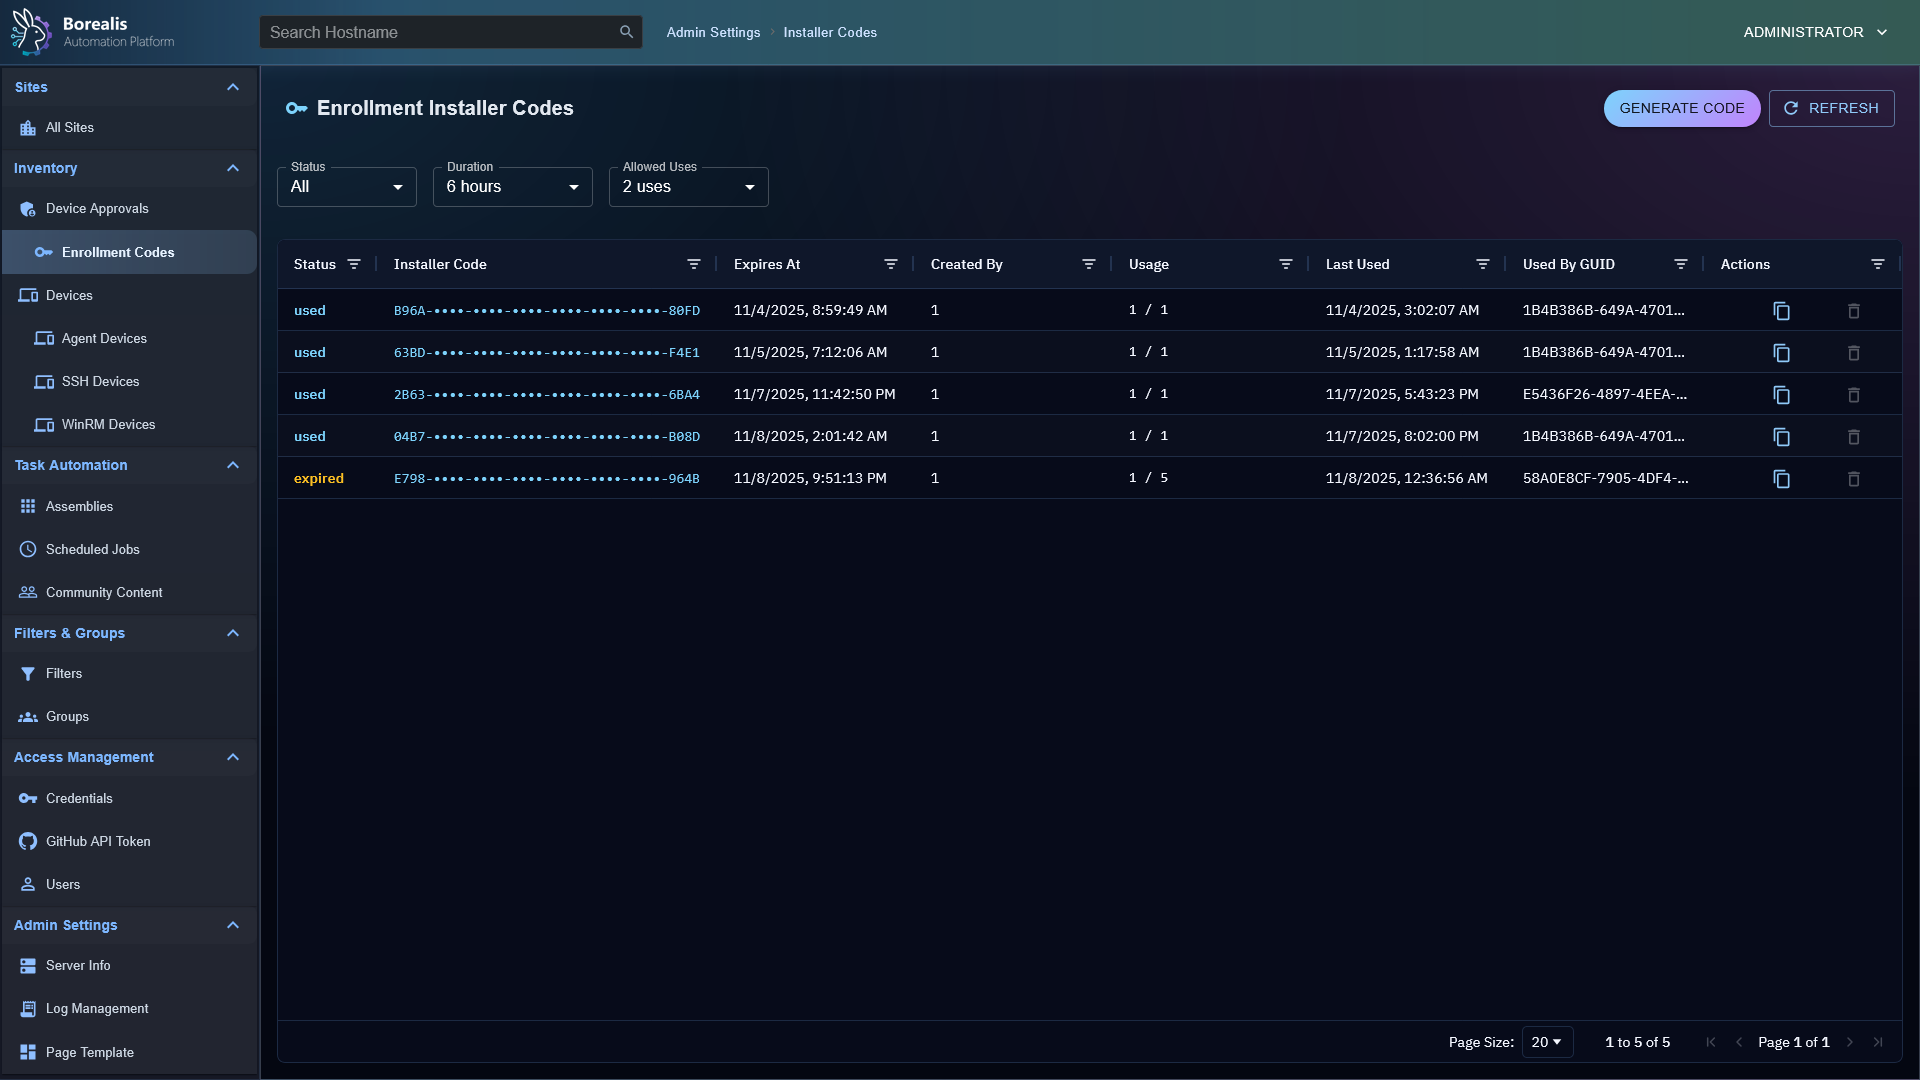Open Installer Code column filter menu
This screenshot has height=1080, width=1920.
693,264
